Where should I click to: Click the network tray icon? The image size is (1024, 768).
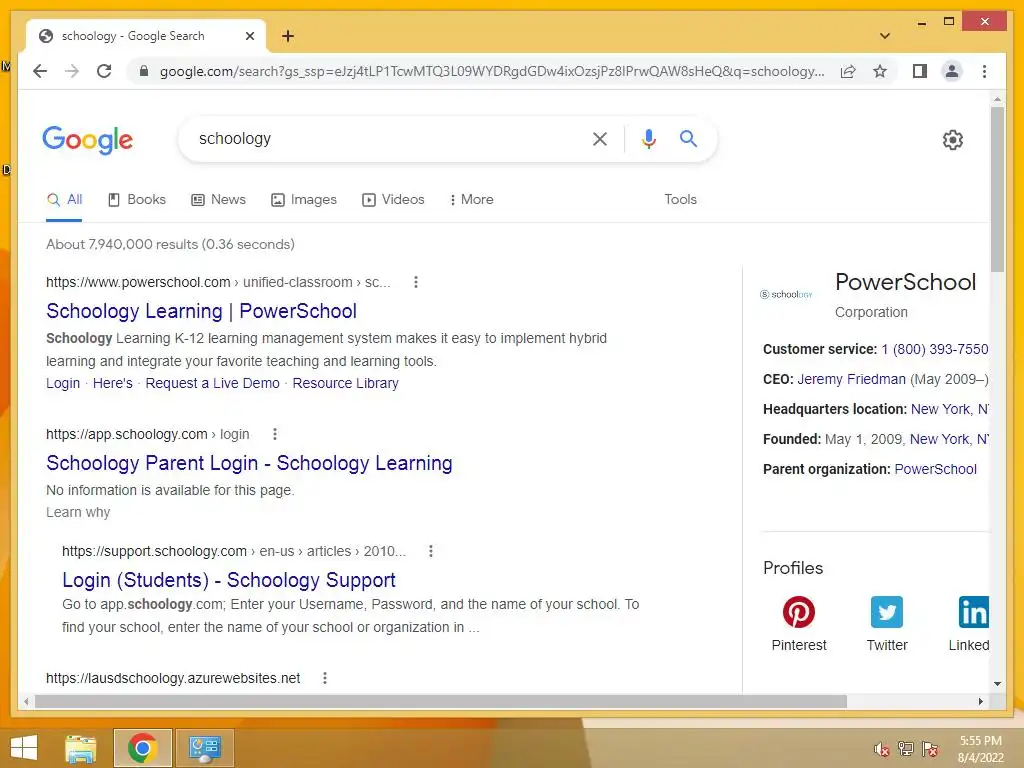coord(906,749)
